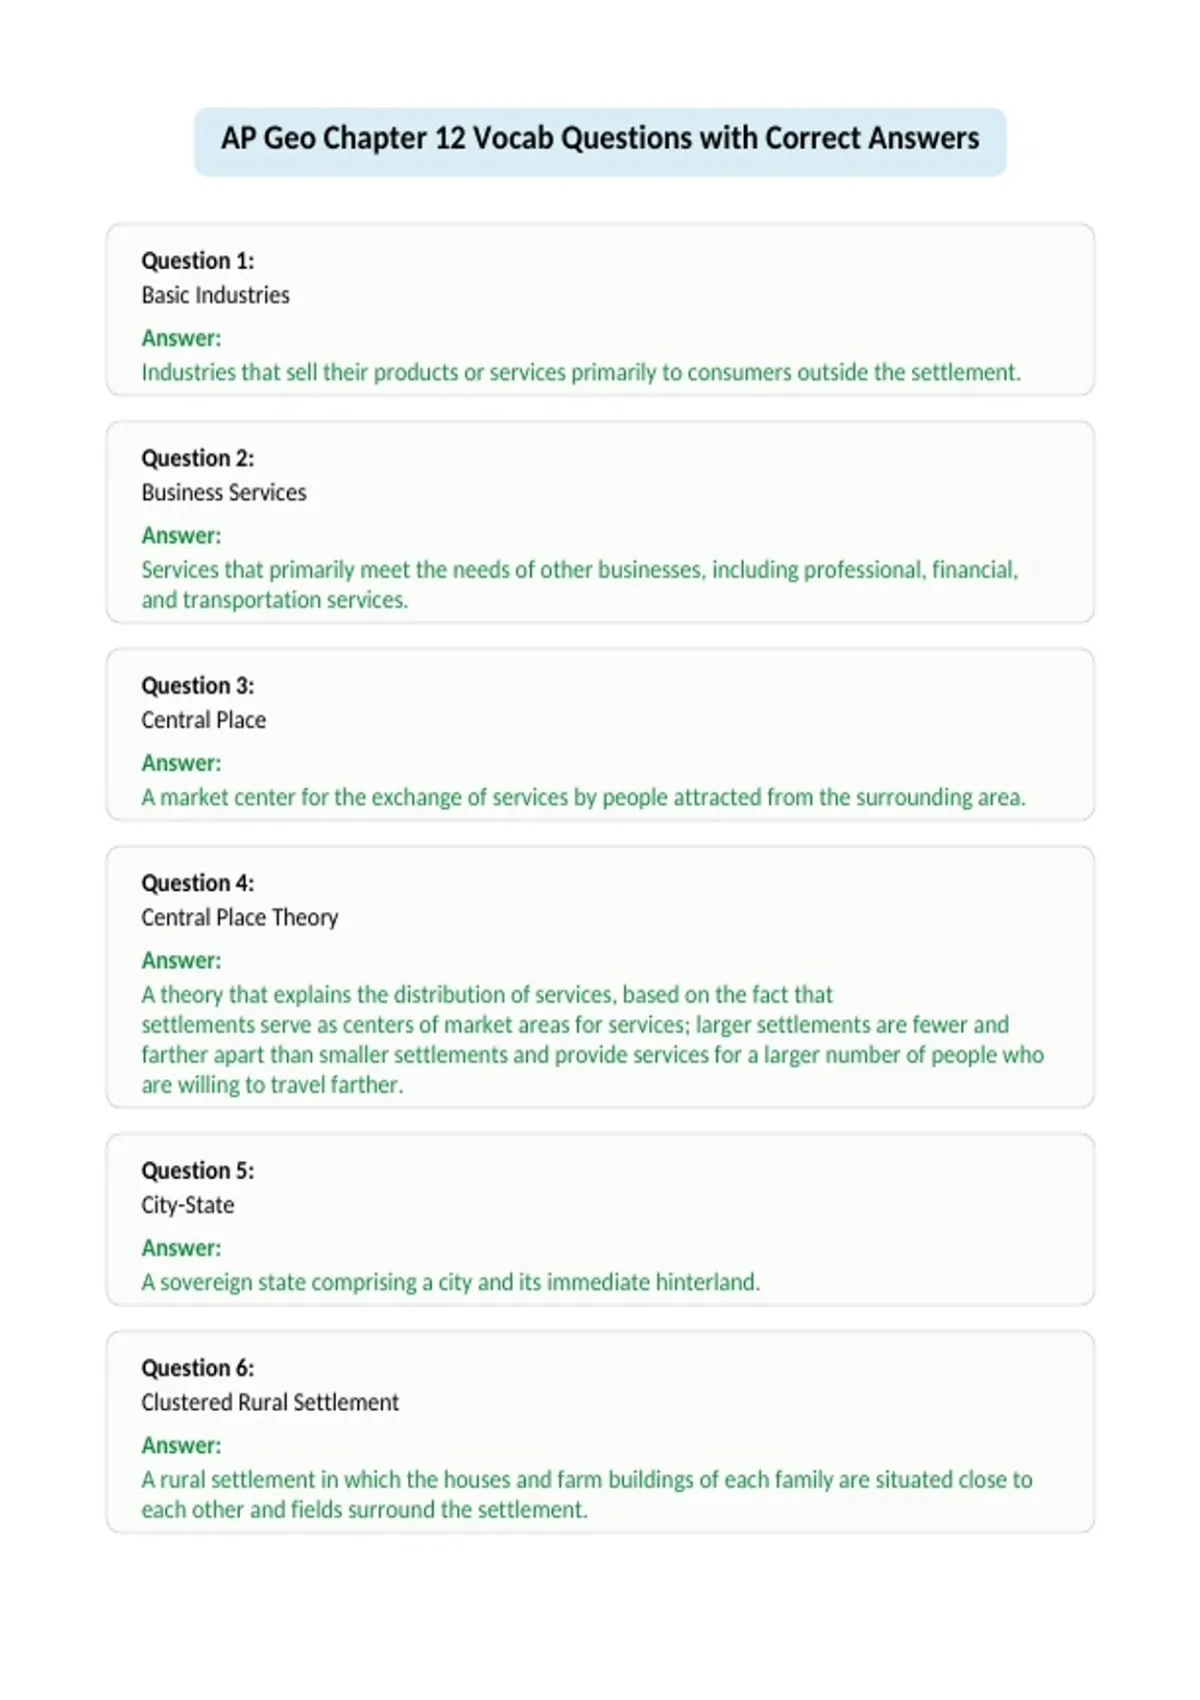Click the Question 4 heading
The image size is (1200, 1700).
coord(198,883)
